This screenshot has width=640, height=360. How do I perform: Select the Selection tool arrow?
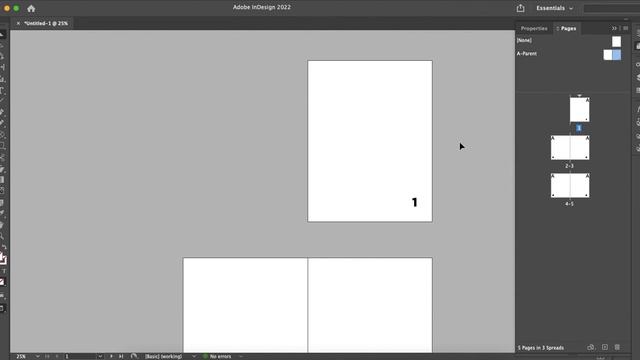point(2,35)
